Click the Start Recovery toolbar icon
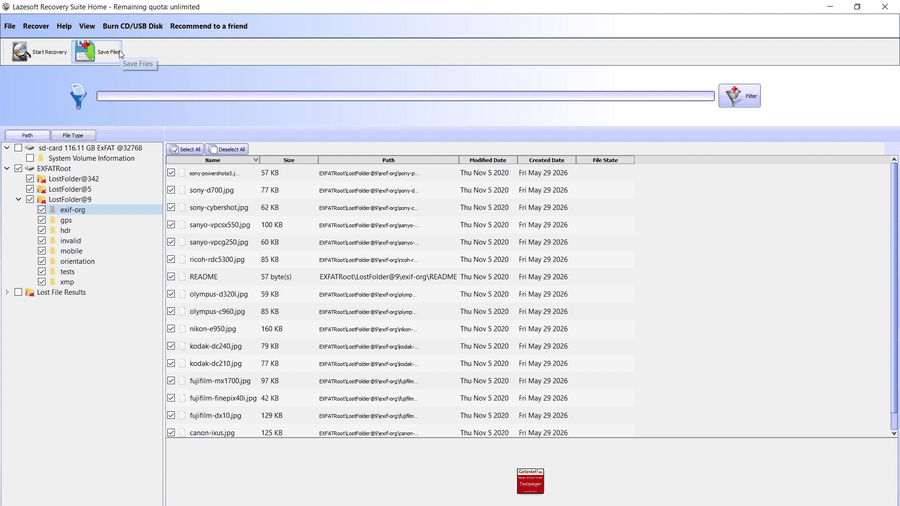Image resolution: width=900 pixels, height=506 pixels. pyautogui.click(x=21, y=52)
